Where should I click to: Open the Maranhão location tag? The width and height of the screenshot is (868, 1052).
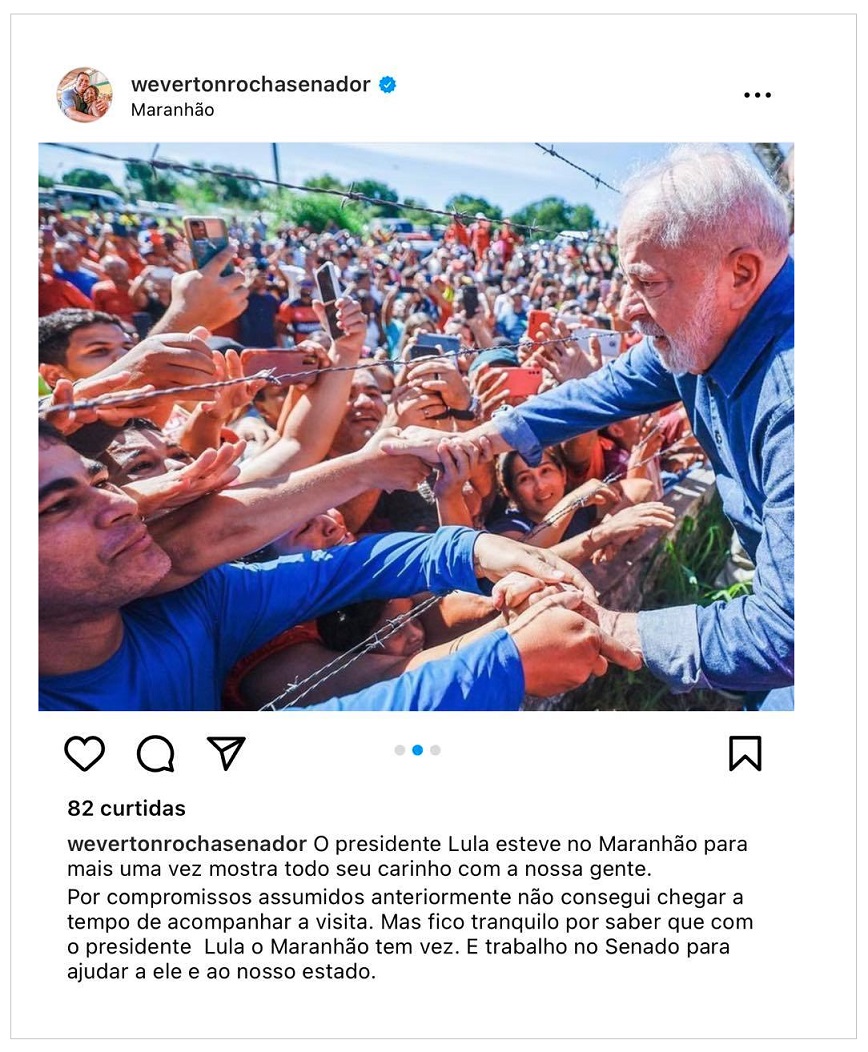click(x=172, y=110)
